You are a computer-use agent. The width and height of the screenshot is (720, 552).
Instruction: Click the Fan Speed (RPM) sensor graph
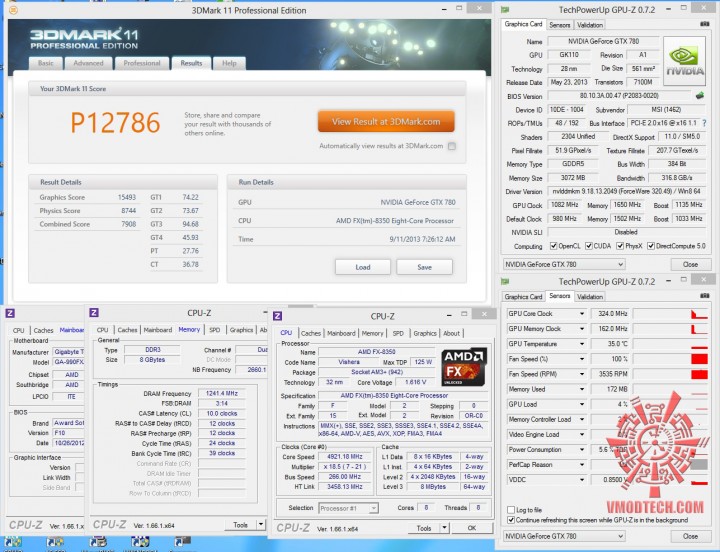tap(670, 374)
